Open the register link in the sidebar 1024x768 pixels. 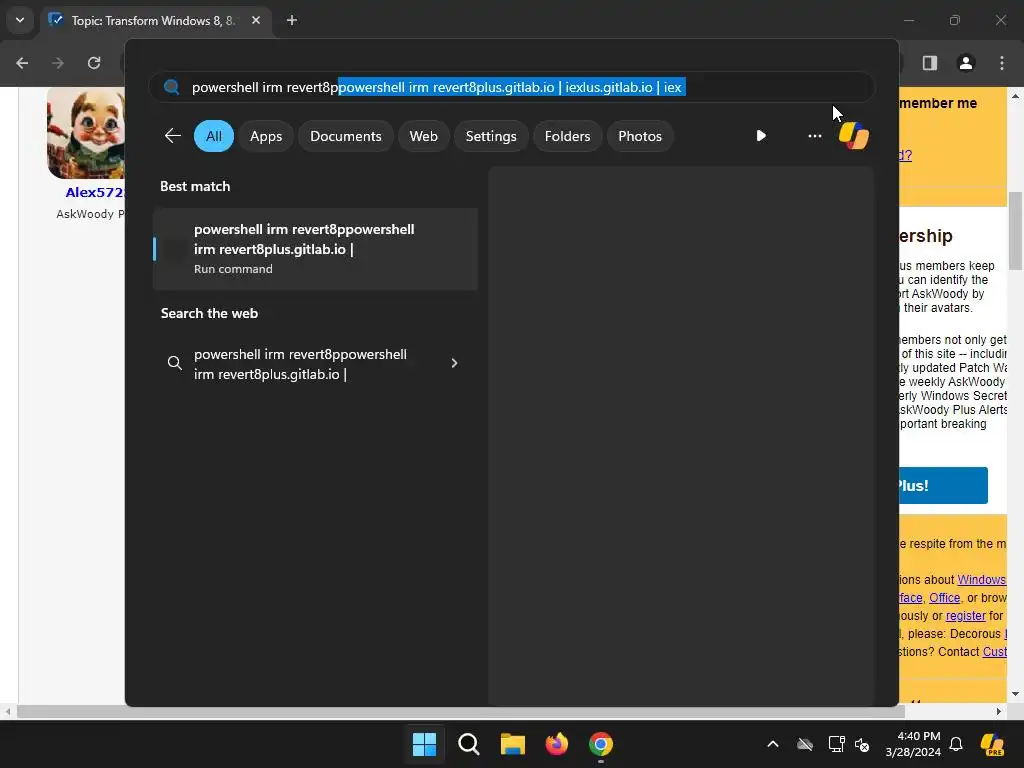tap(965, 616)
